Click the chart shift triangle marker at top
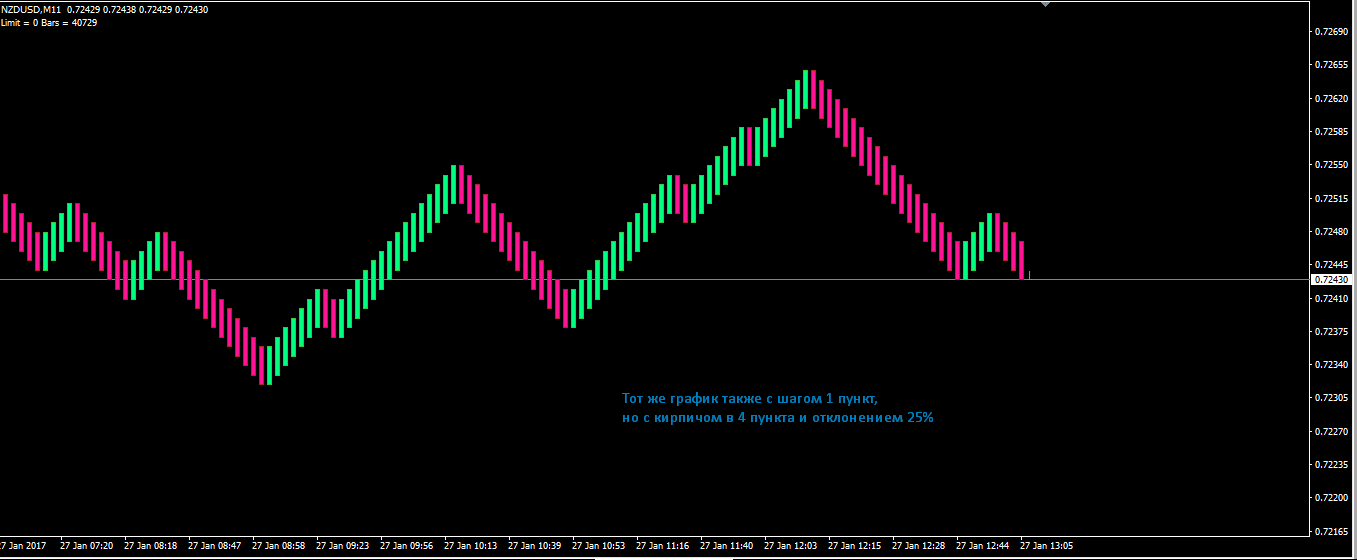Viewport: 1357px width, 560px height. point(1045,4)
